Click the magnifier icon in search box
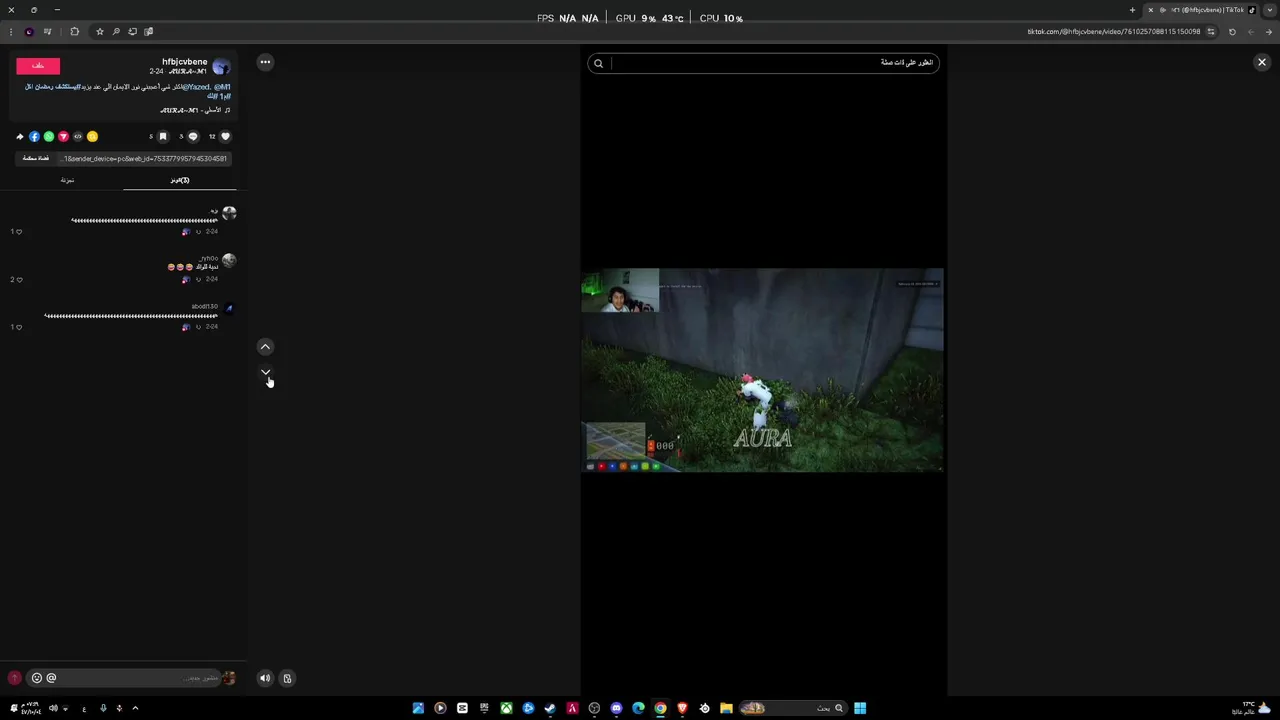The height and width of the screenshot is (720, 1280). point(598,63)
